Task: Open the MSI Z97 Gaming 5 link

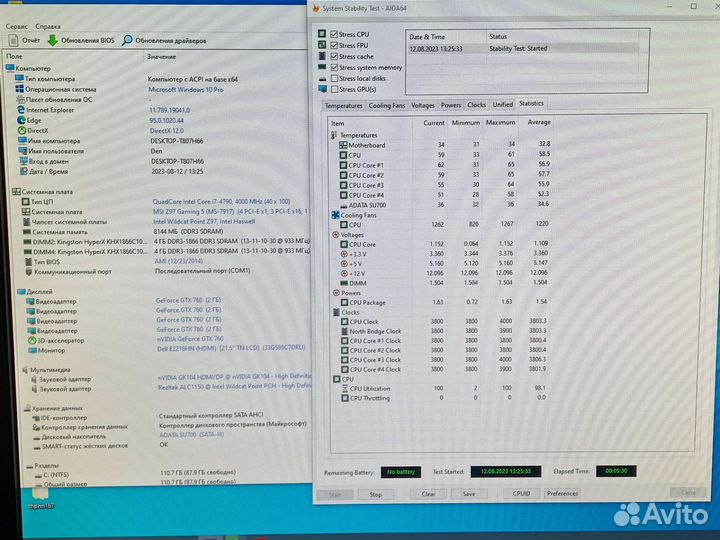Action: (x=231, y=212)
